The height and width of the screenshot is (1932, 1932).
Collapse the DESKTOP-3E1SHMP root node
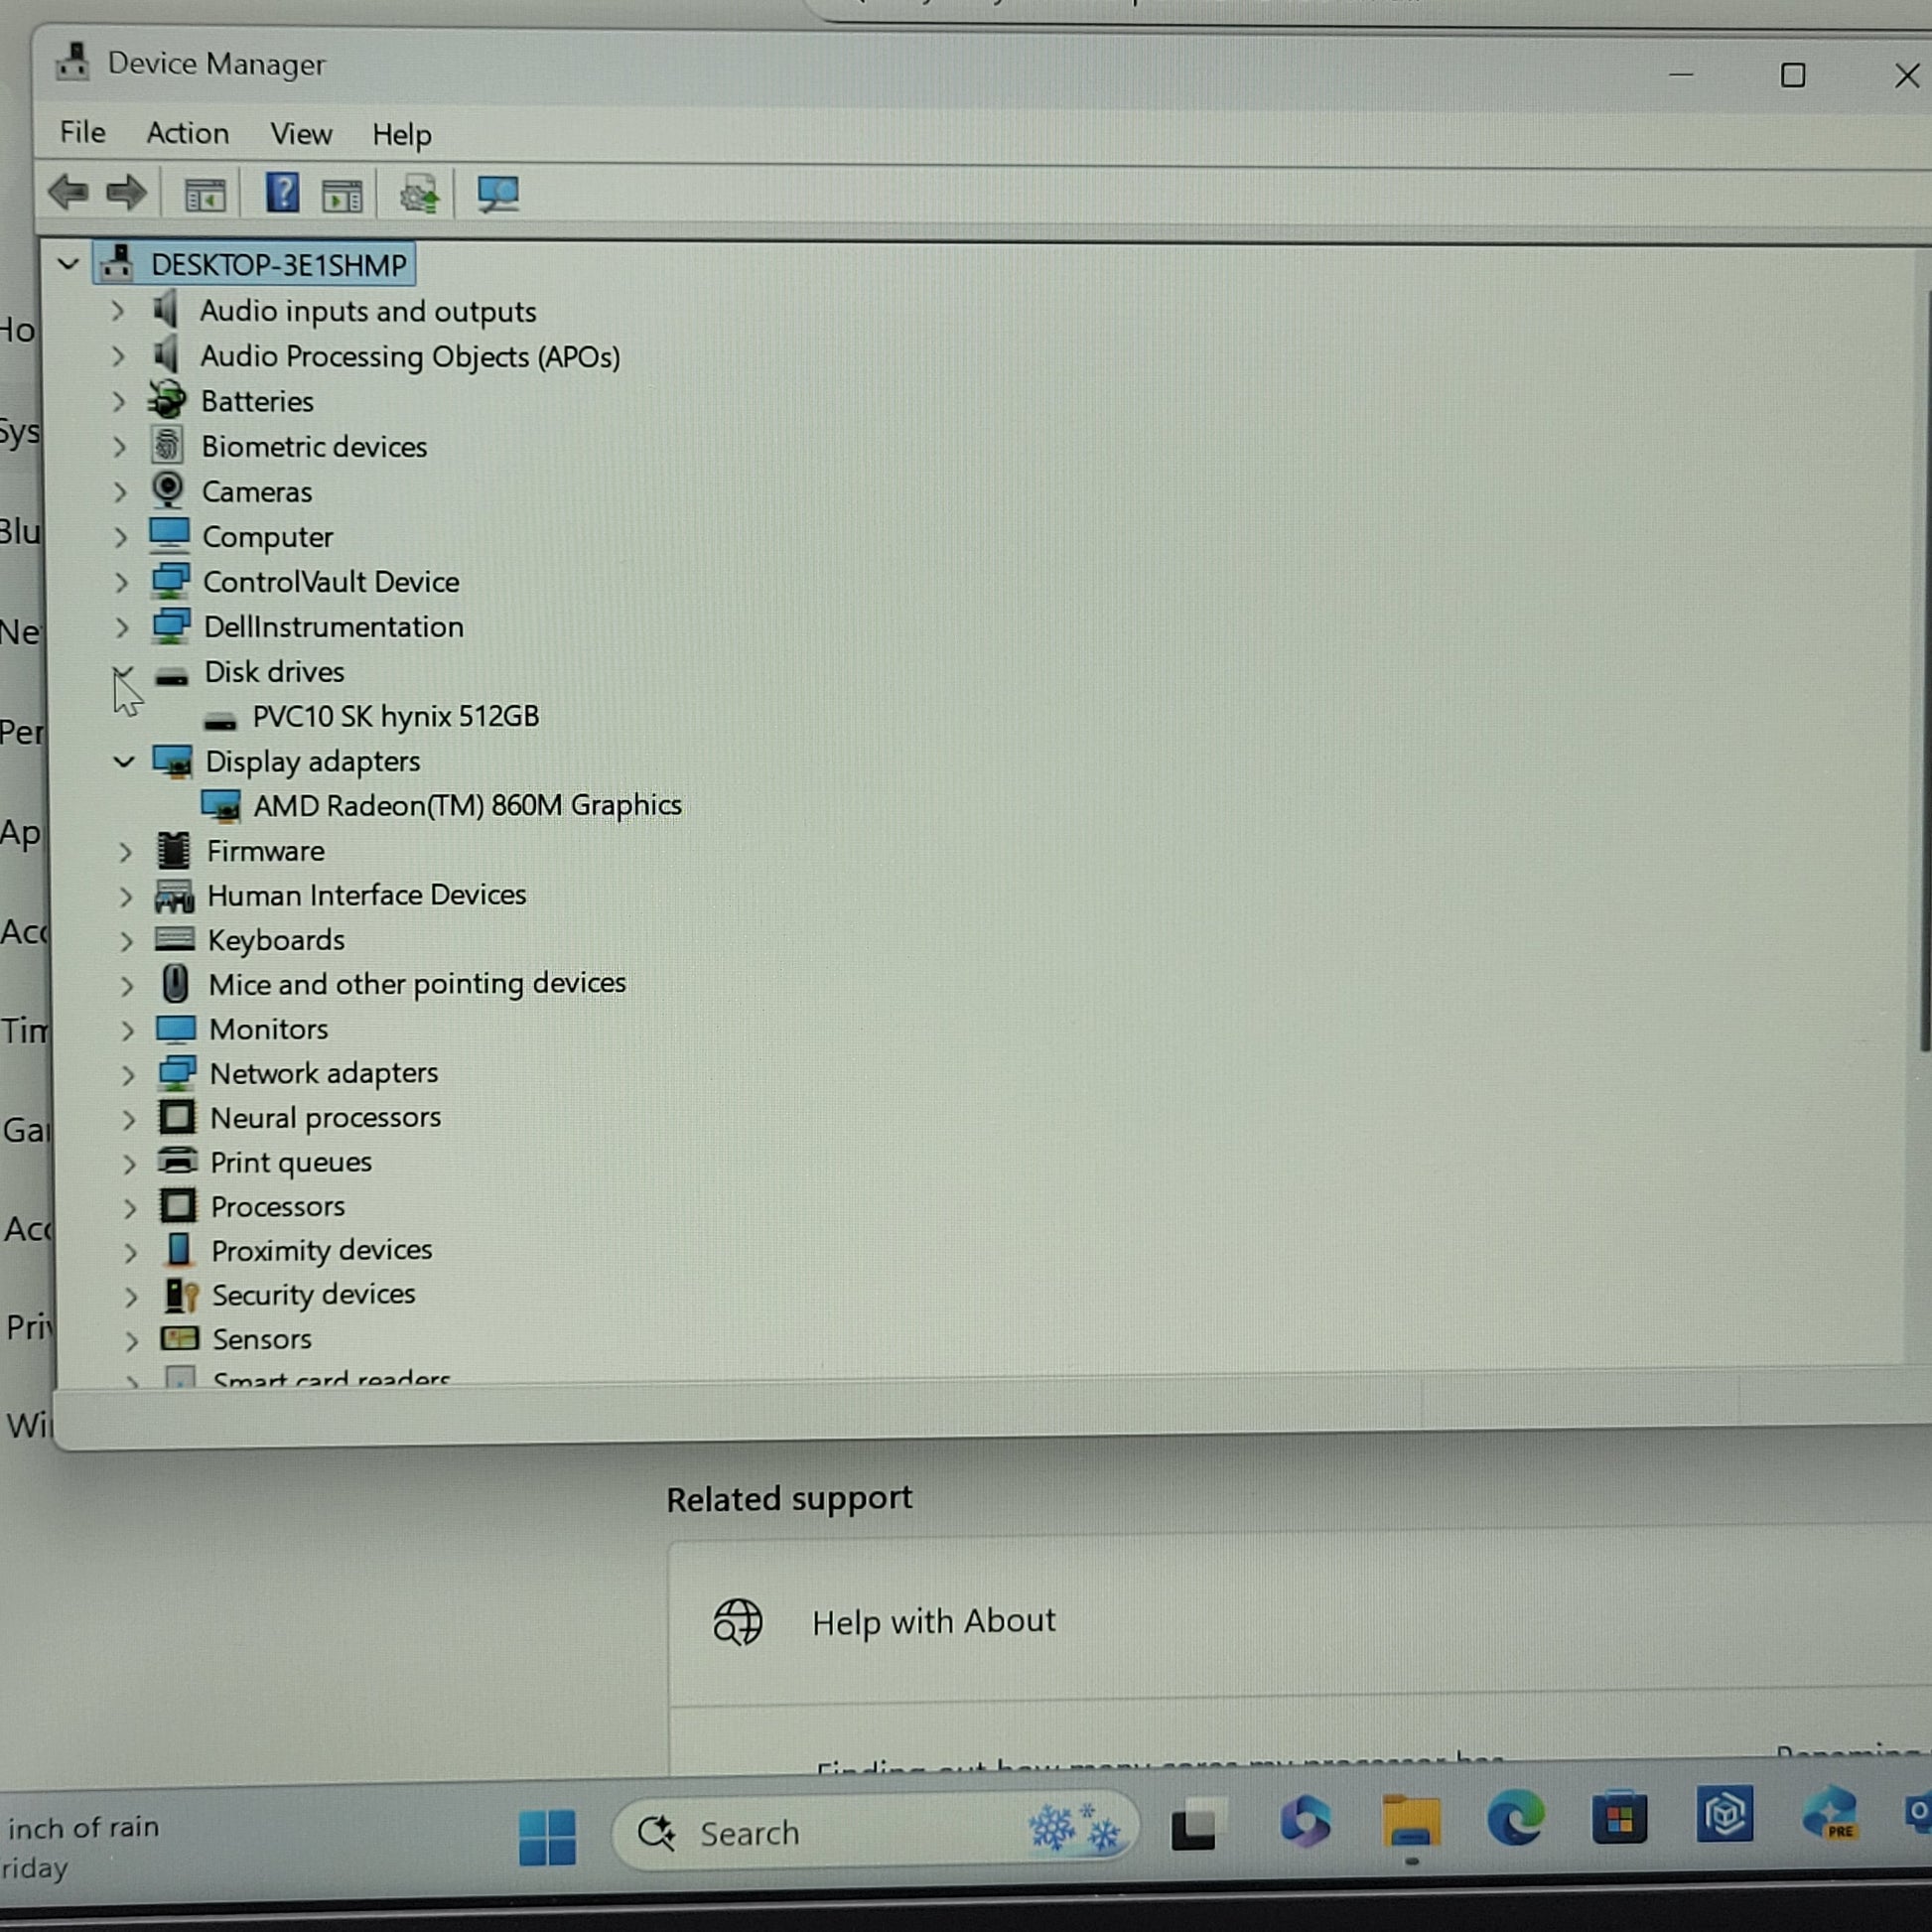pyautogui.click(x=68, y=265)
